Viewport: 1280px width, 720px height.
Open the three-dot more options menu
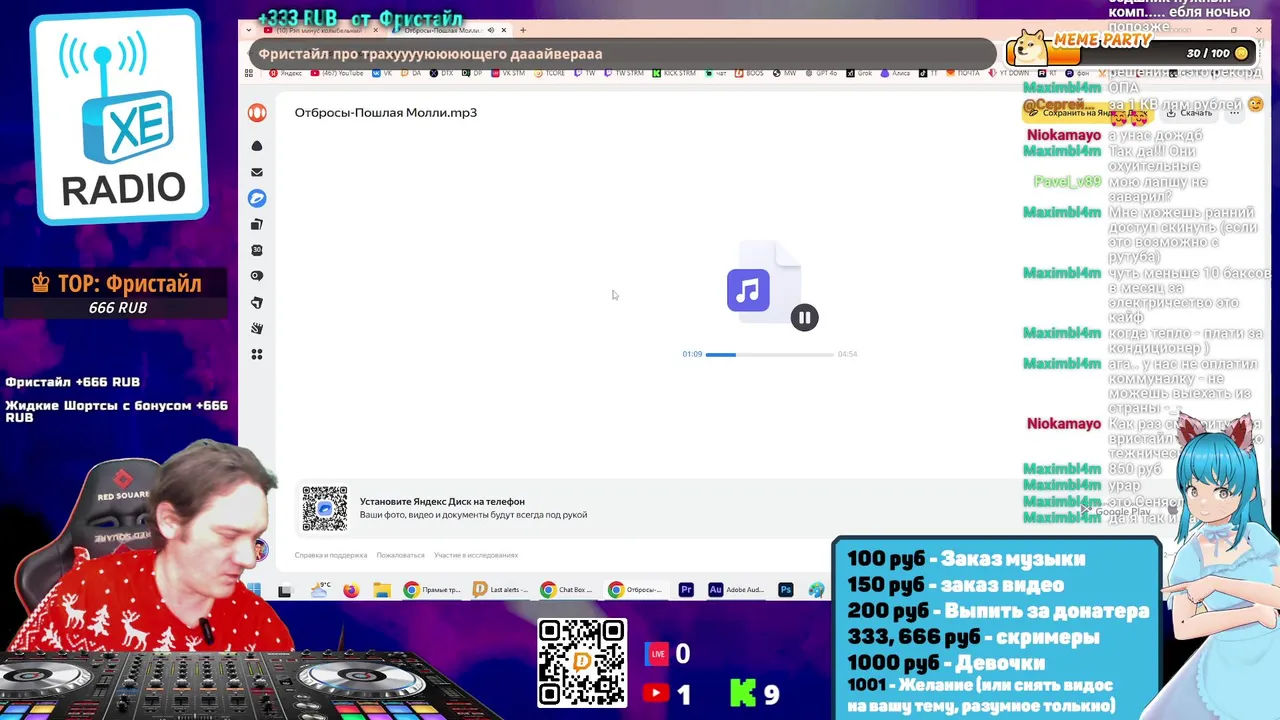pos(1234,113)
